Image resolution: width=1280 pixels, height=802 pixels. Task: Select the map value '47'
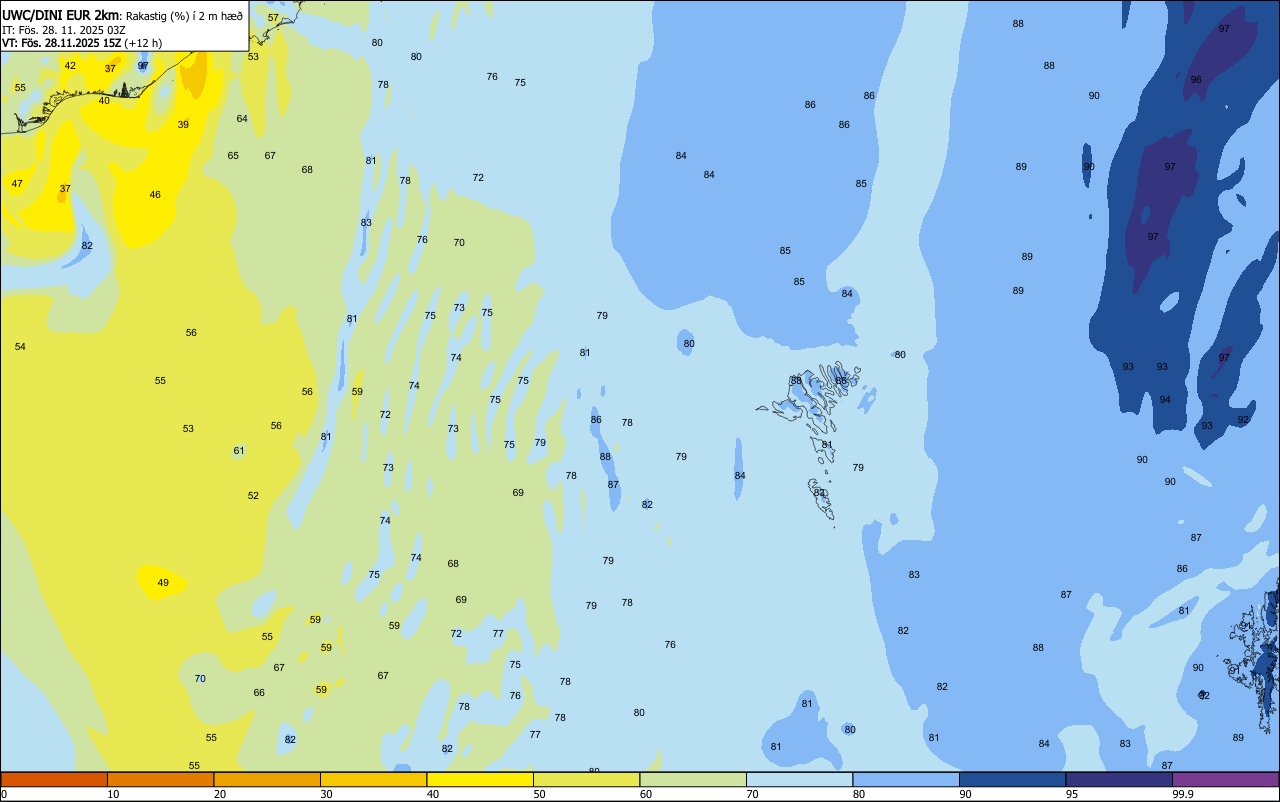pos(17,184)
